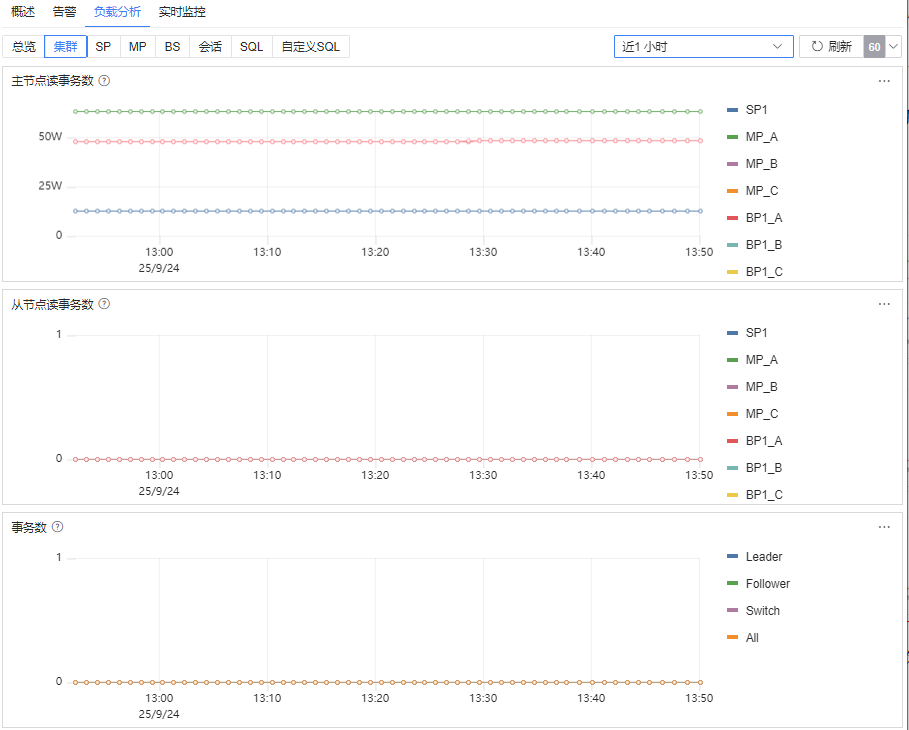Open more options for 从节点读事务数 chart

click(883, 304)
